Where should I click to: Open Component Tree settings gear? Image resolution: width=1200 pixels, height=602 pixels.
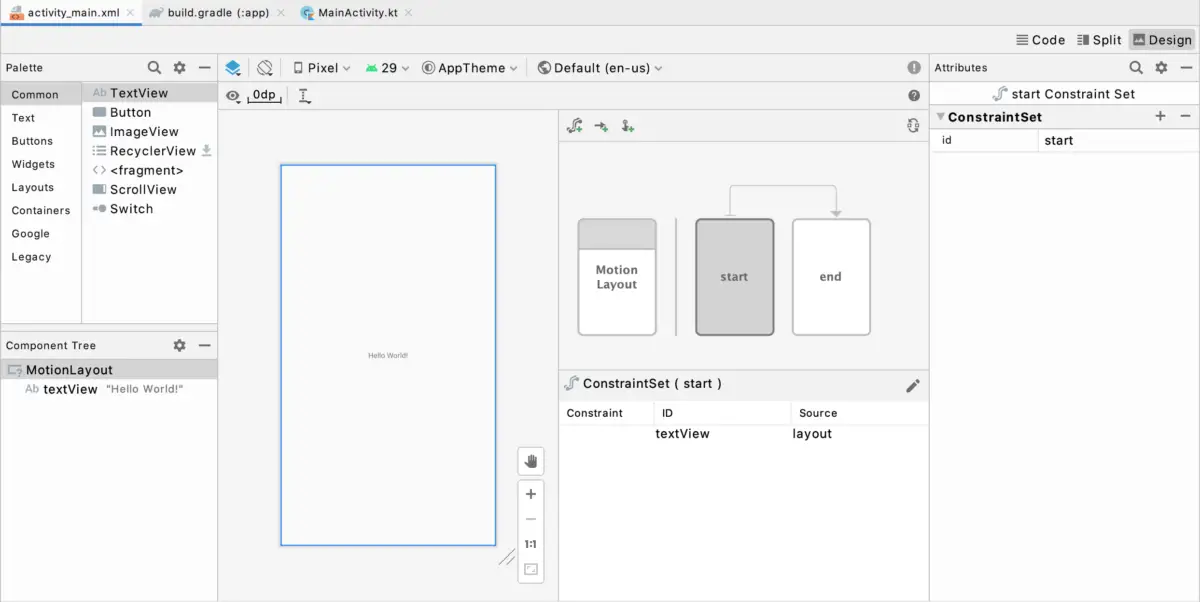click(x=178, y=345)
